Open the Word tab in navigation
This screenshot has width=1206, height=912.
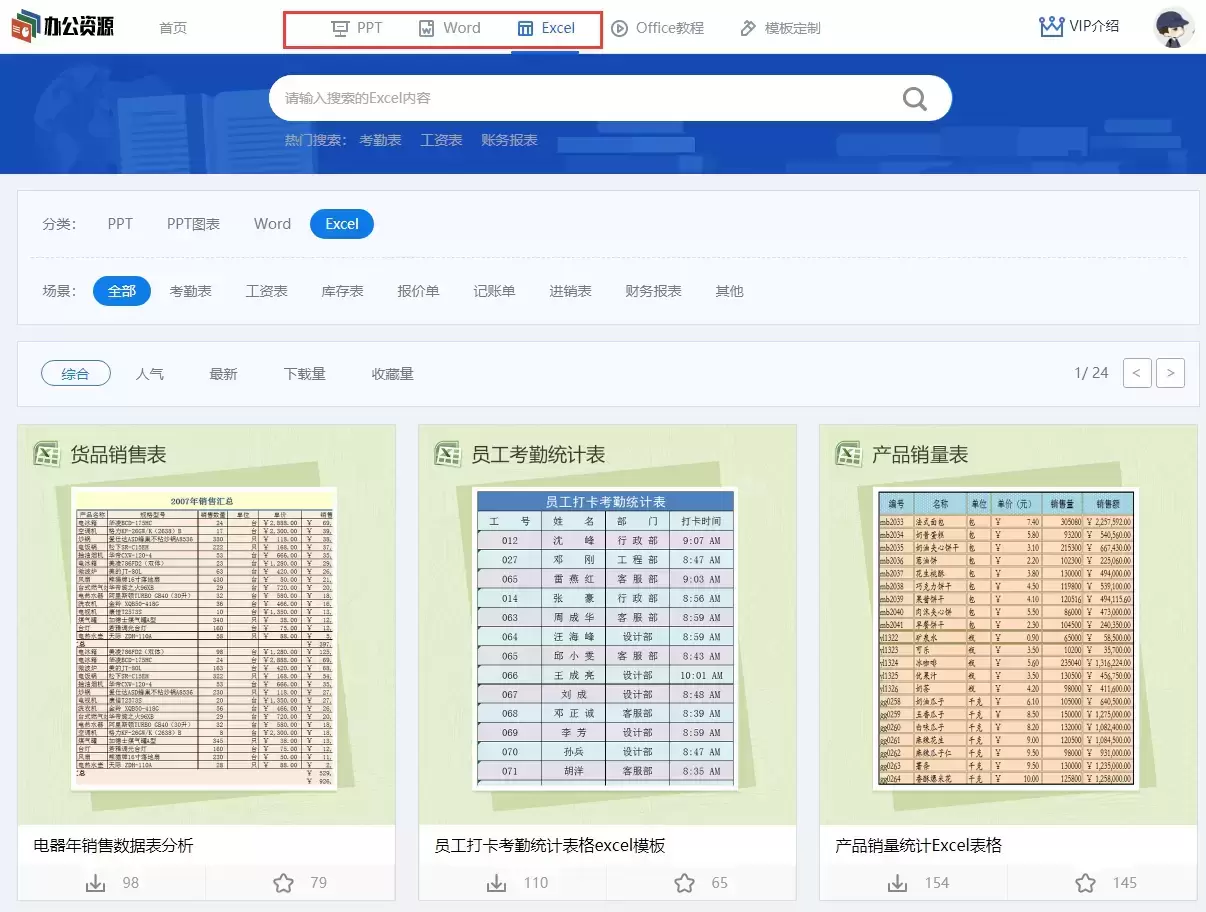(449, 28)
